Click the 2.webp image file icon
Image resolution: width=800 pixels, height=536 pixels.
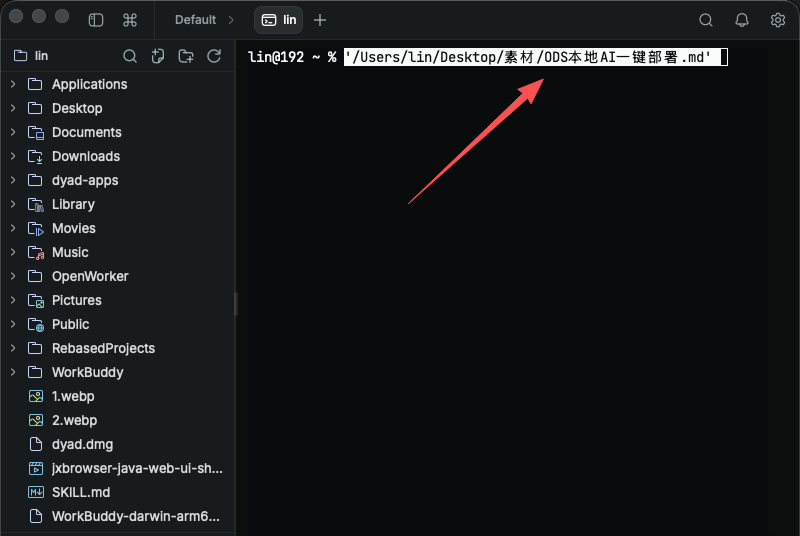[36, 420]
